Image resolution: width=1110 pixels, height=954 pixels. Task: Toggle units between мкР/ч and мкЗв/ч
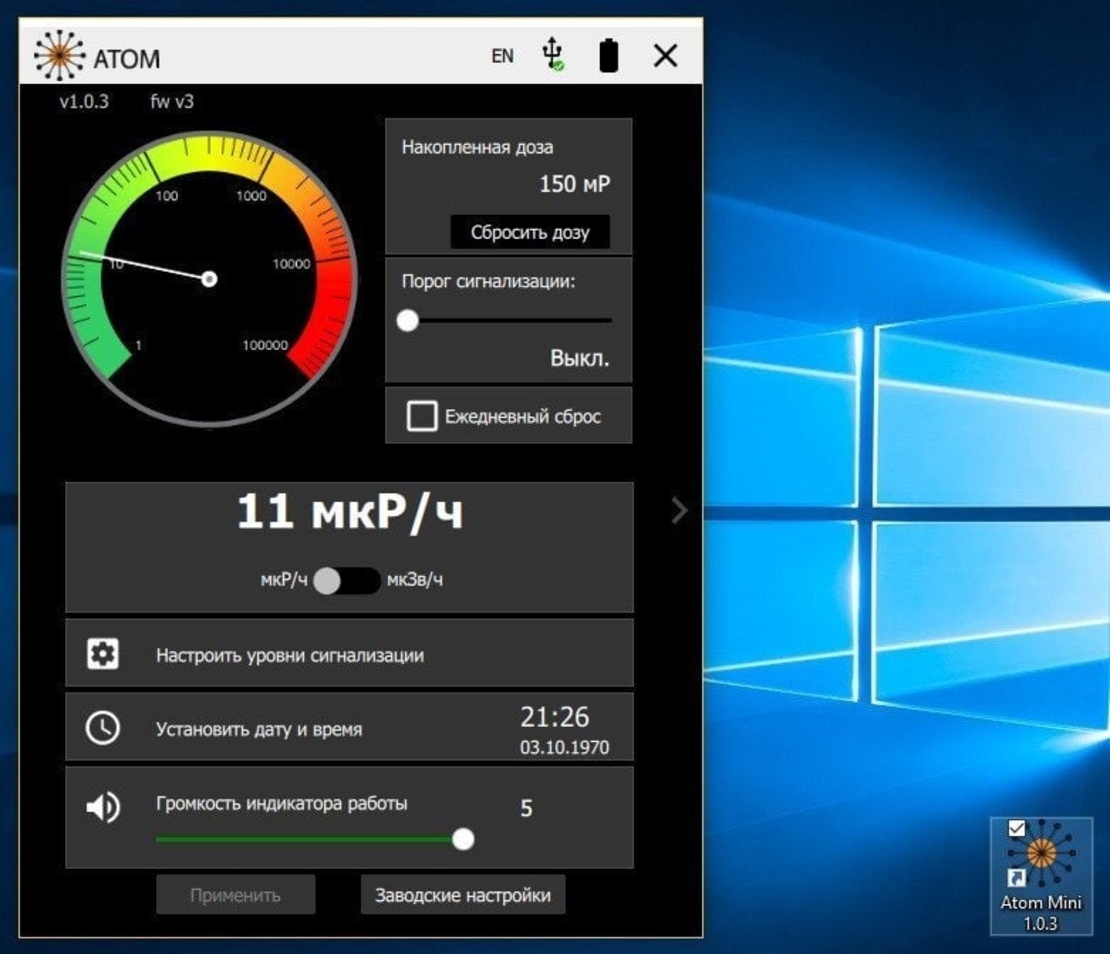[x=347, y=580]
